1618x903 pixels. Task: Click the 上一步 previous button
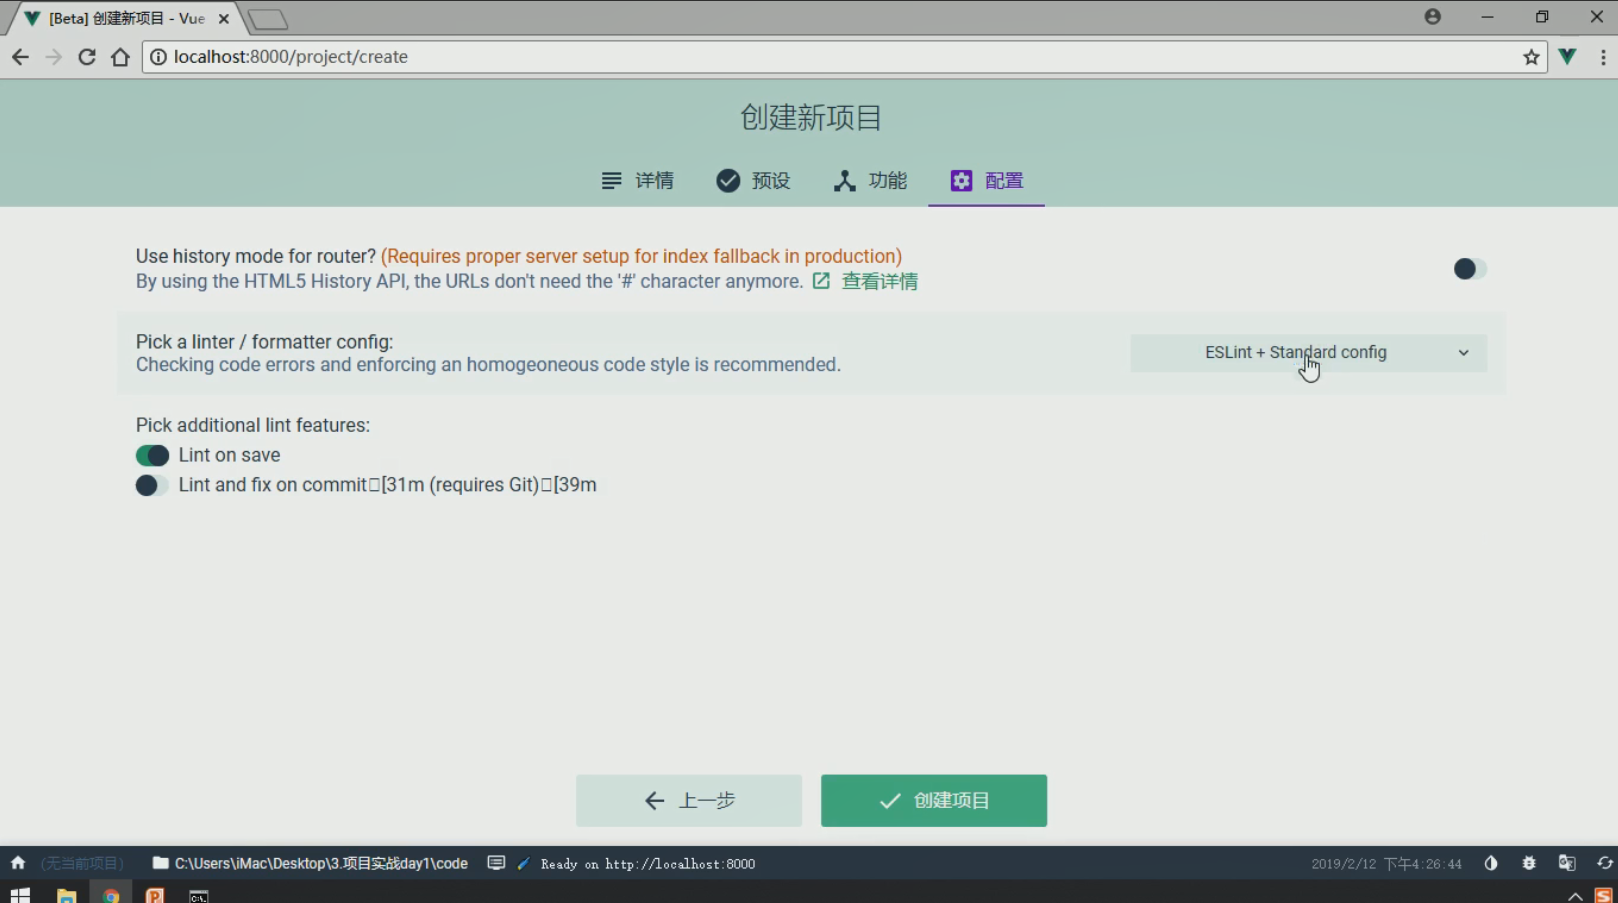[689, 800]
